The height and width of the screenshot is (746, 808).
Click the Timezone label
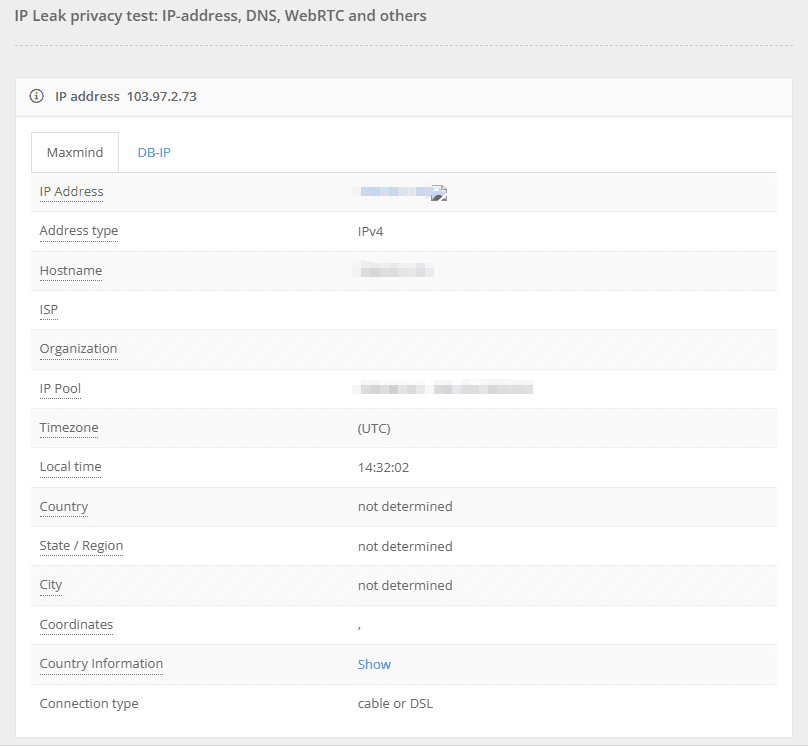(x=69, y=428)
